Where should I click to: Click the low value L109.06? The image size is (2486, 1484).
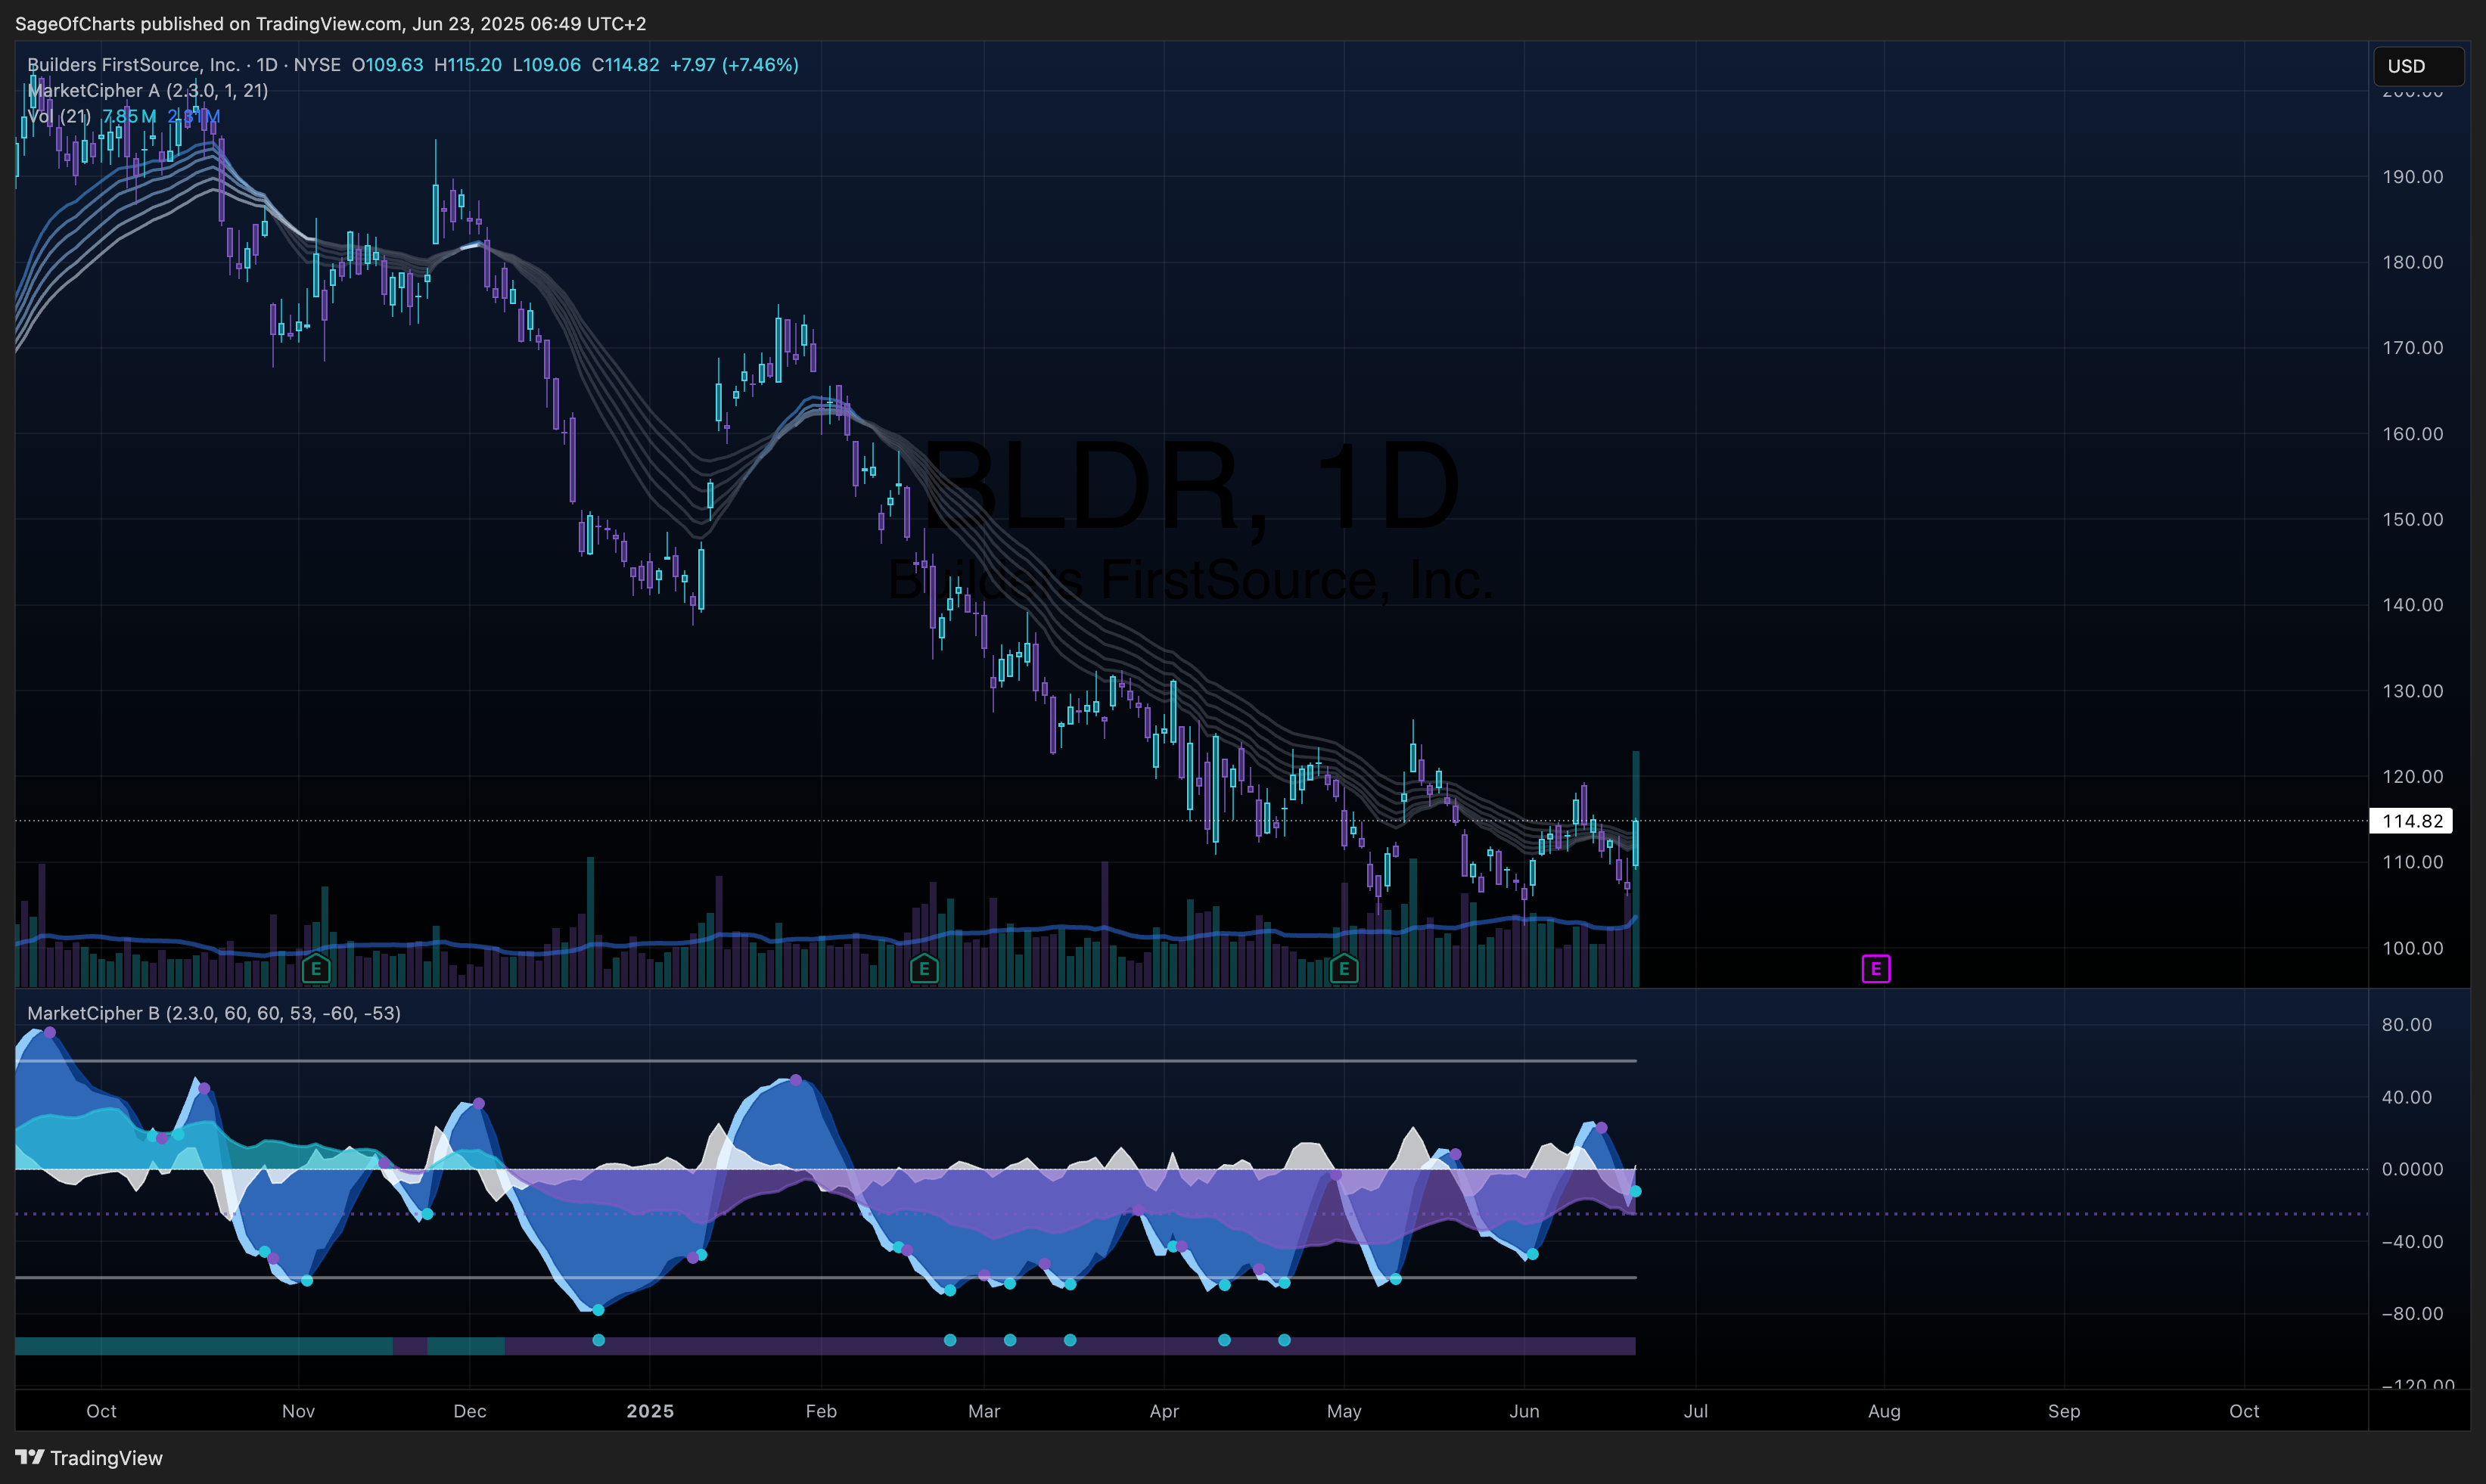click(x=546, y=65)
